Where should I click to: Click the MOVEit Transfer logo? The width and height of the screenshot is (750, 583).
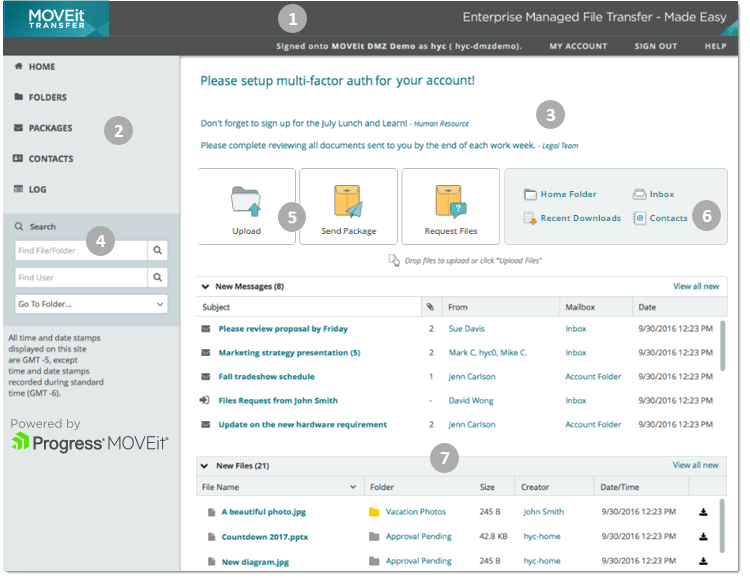point(57,20)
